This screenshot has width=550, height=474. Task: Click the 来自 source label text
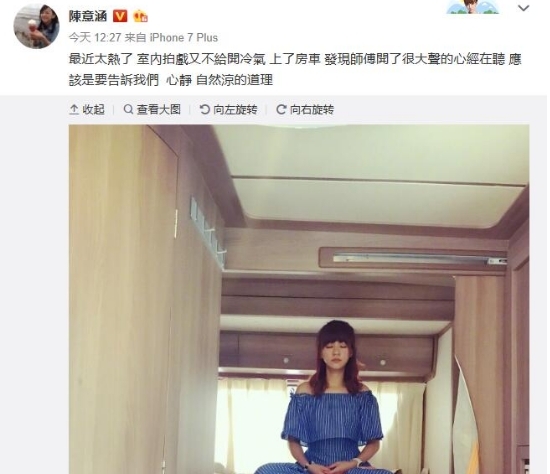point(135,38)
